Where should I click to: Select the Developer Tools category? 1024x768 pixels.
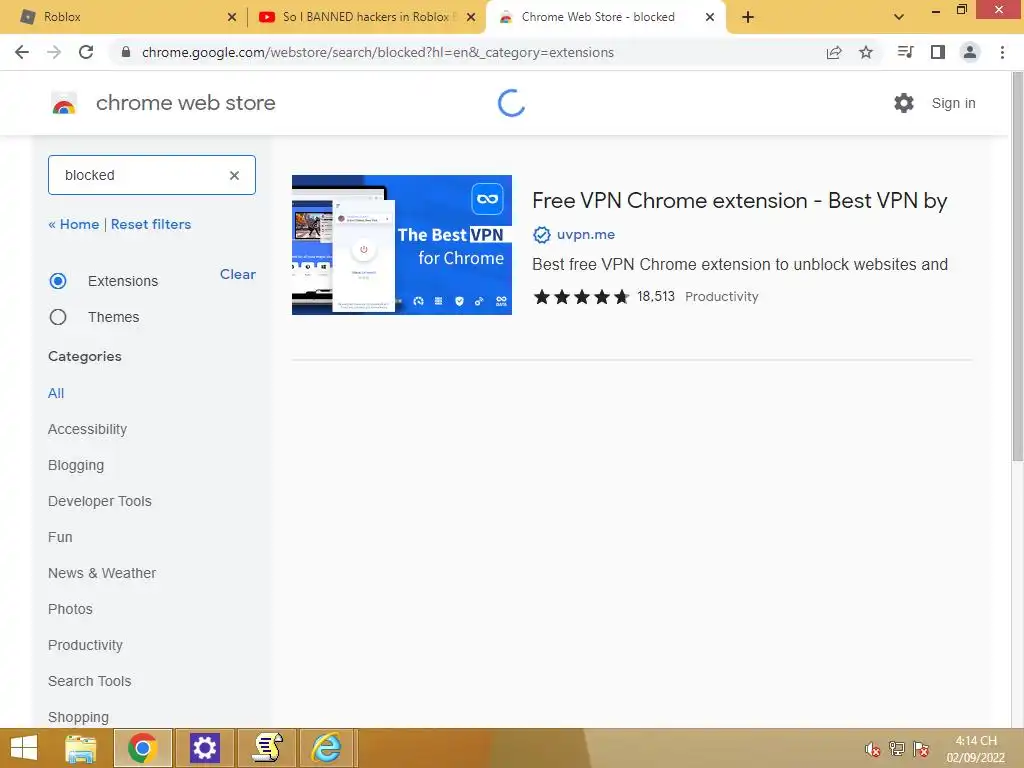100,501
